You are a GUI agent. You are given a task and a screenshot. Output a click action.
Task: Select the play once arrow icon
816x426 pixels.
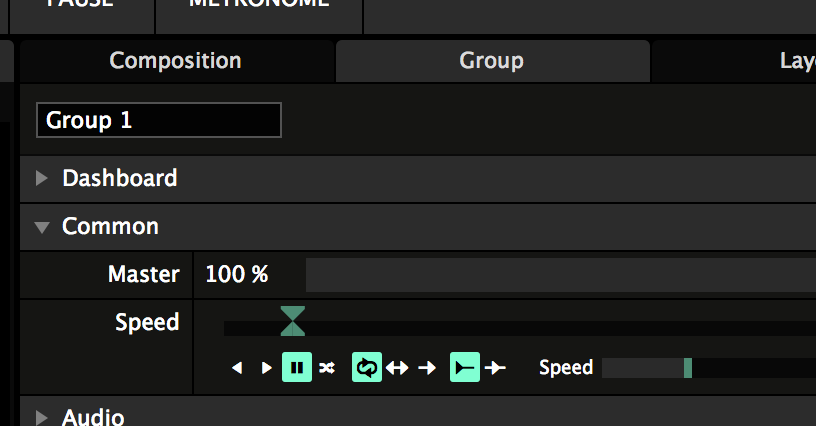[x=427, y=368]
